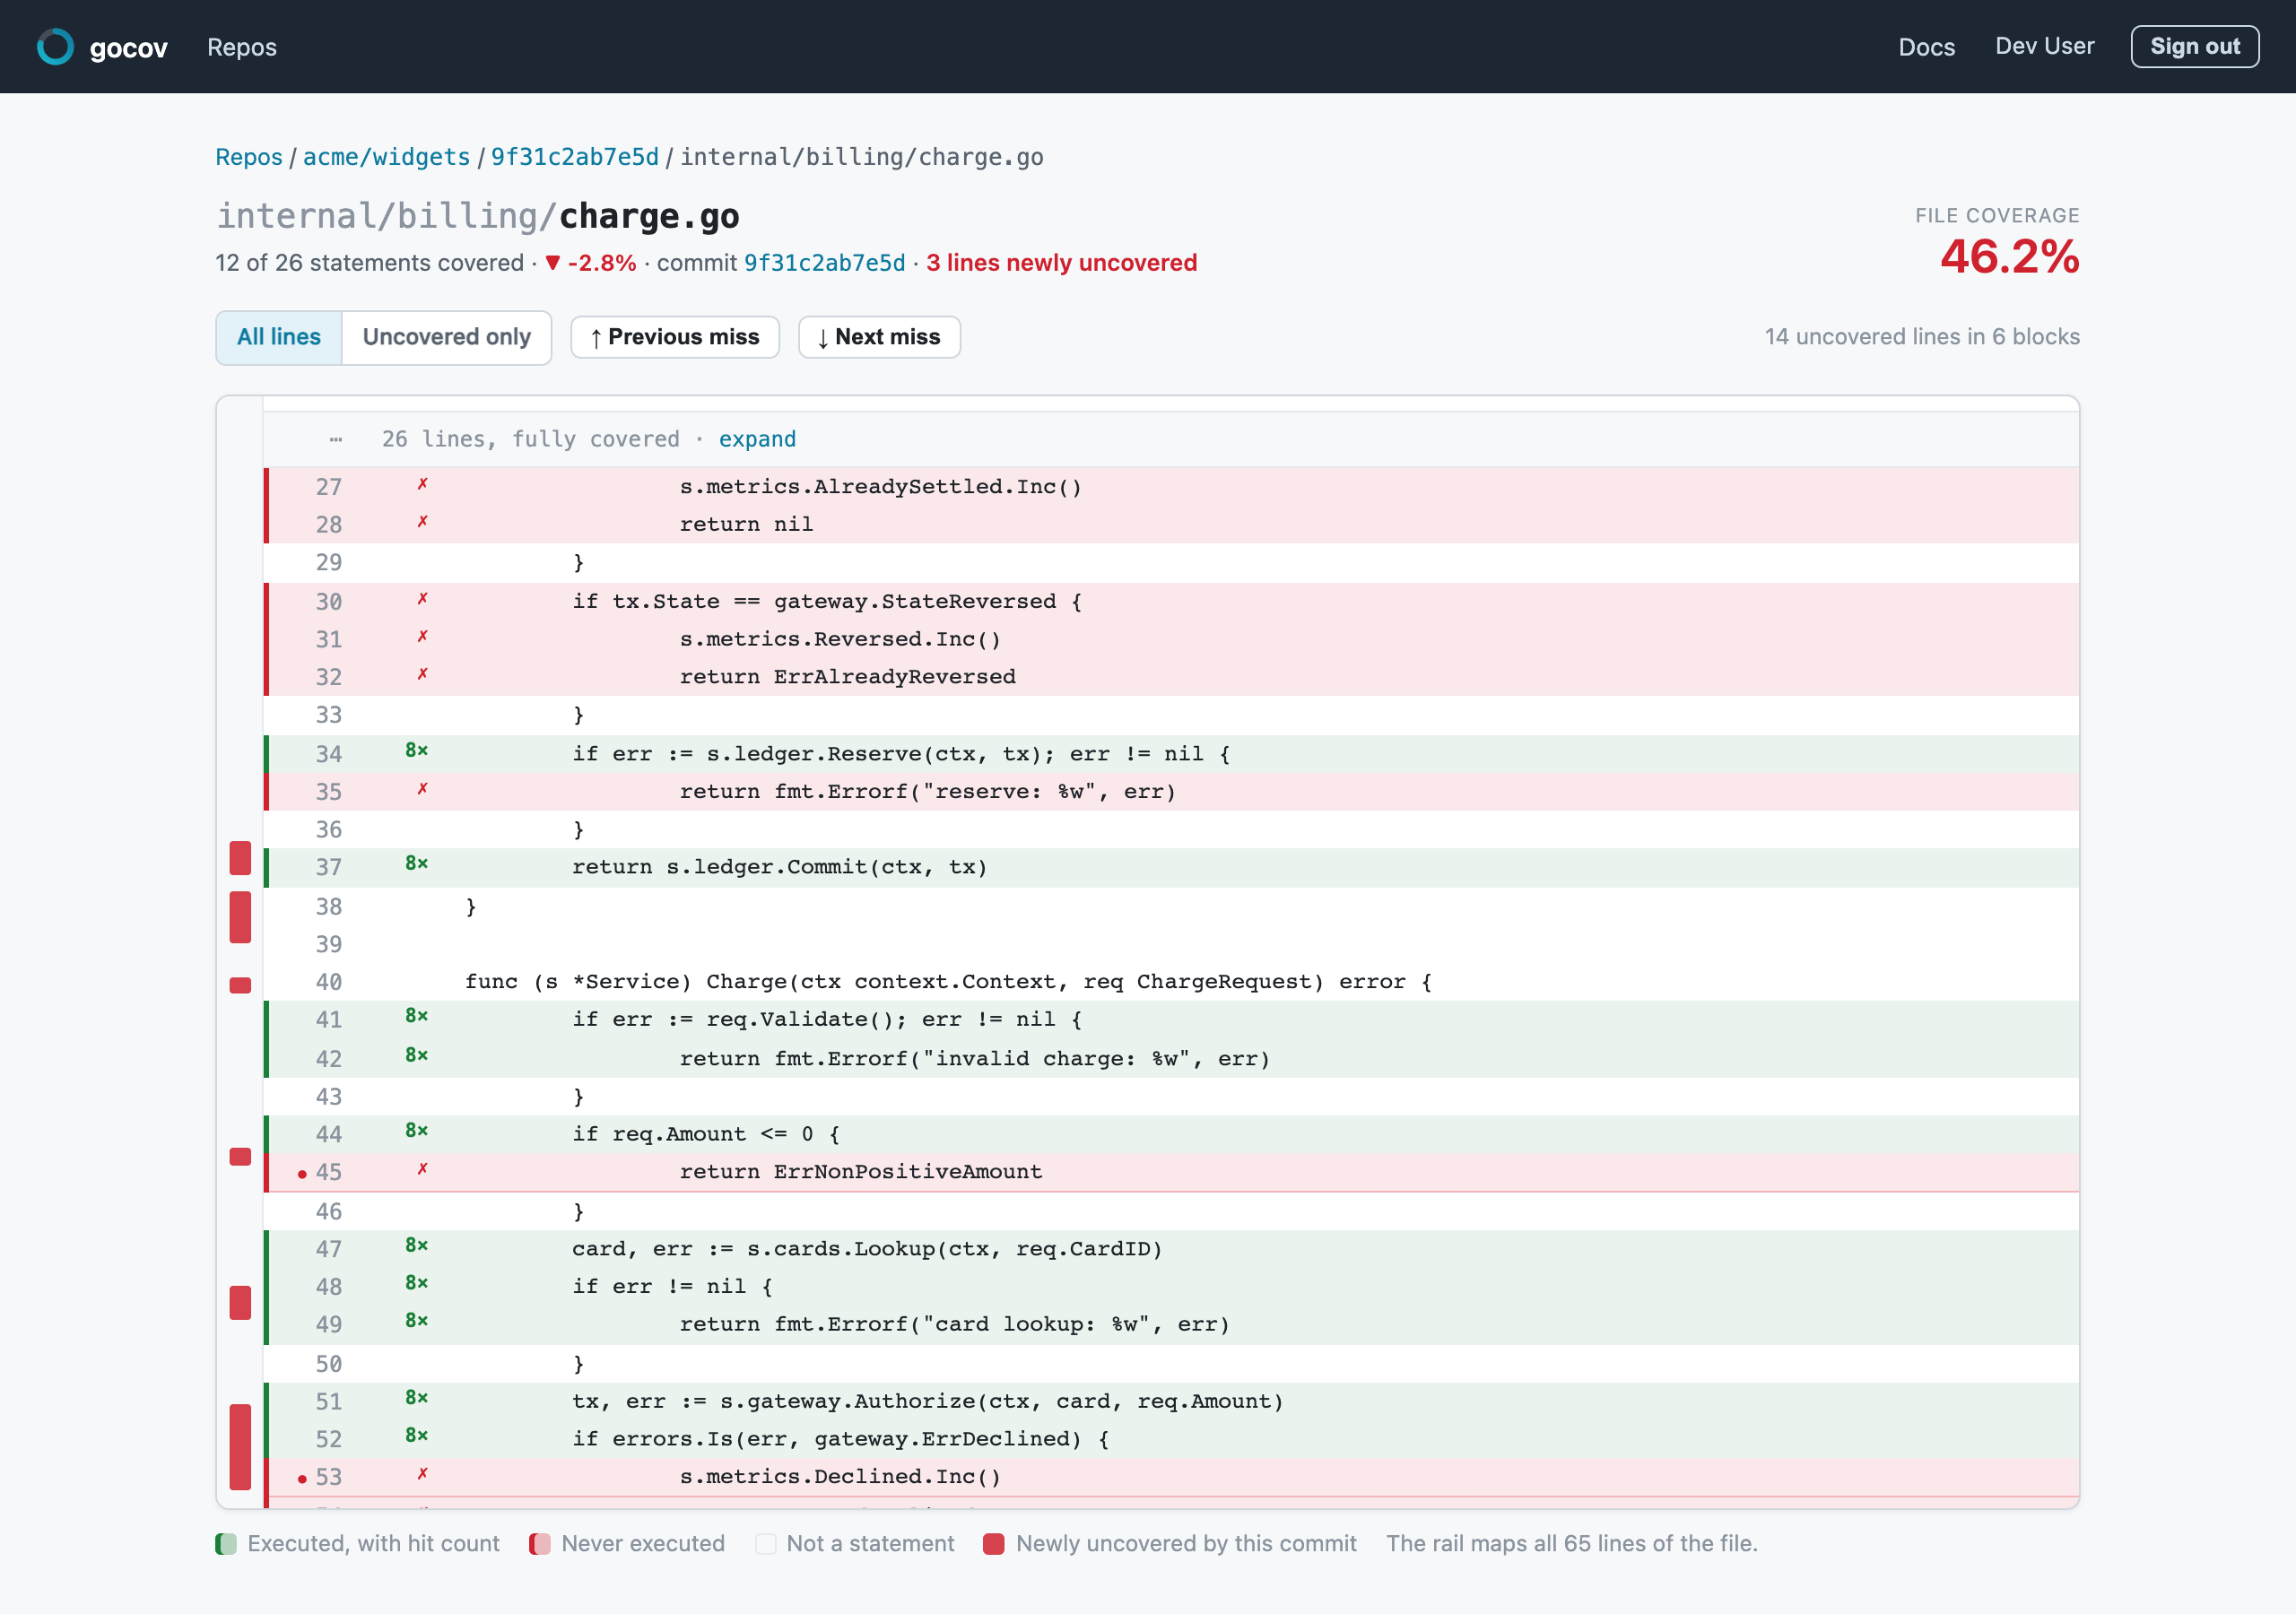Click the gocov logo icon
The height and width of the screenshot is (1614, 2296).
click(55, 47)
